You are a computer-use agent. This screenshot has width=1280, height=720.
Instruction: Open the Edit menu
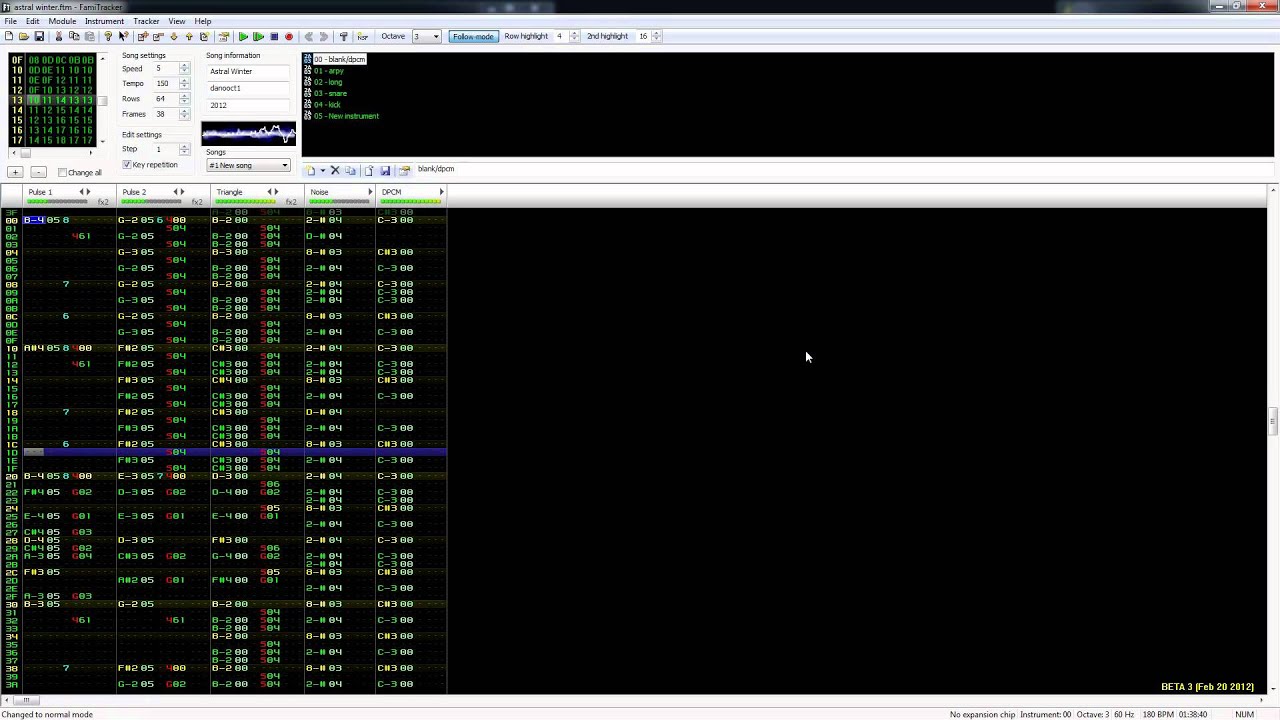(33, 21)
